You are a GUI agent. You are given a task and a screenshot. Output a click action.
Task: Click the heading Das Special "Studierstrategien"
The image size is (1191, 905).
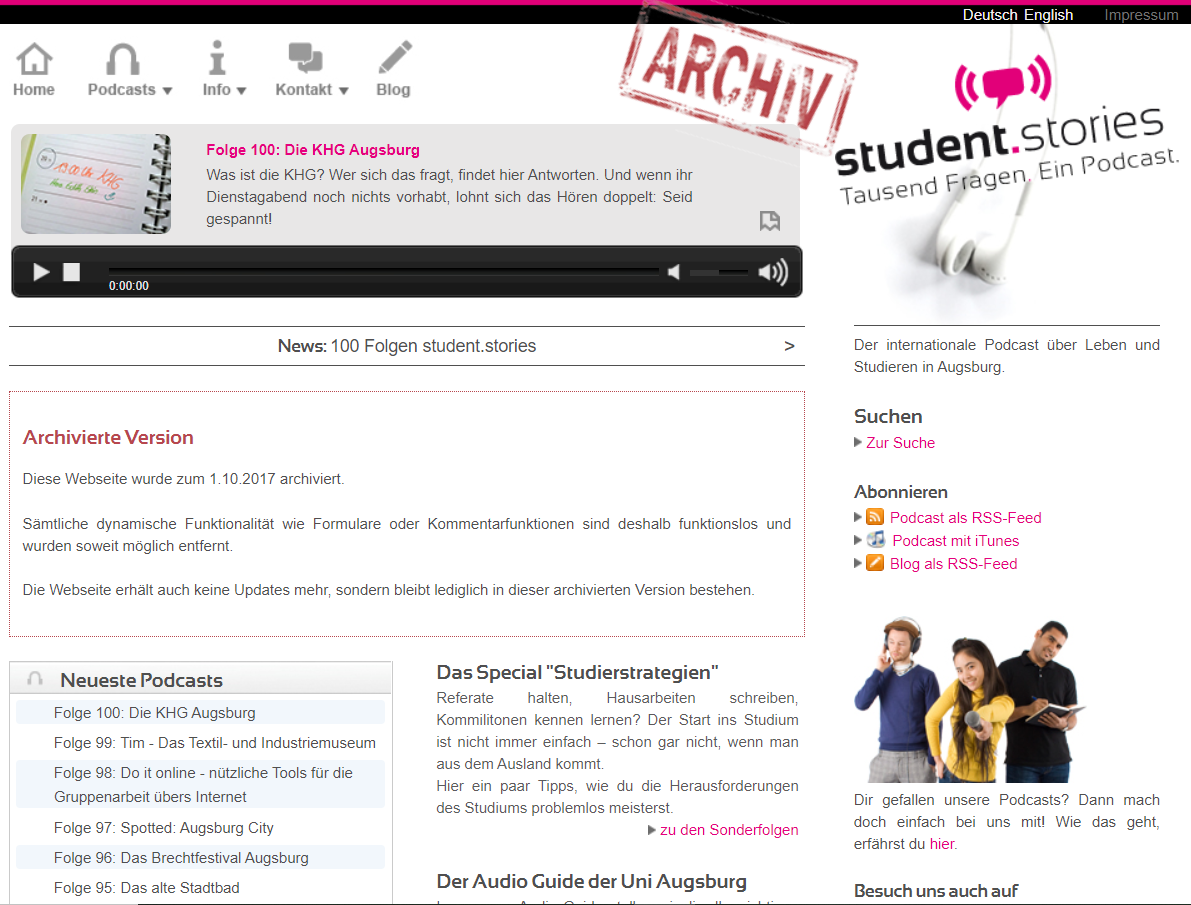(577, 672)
